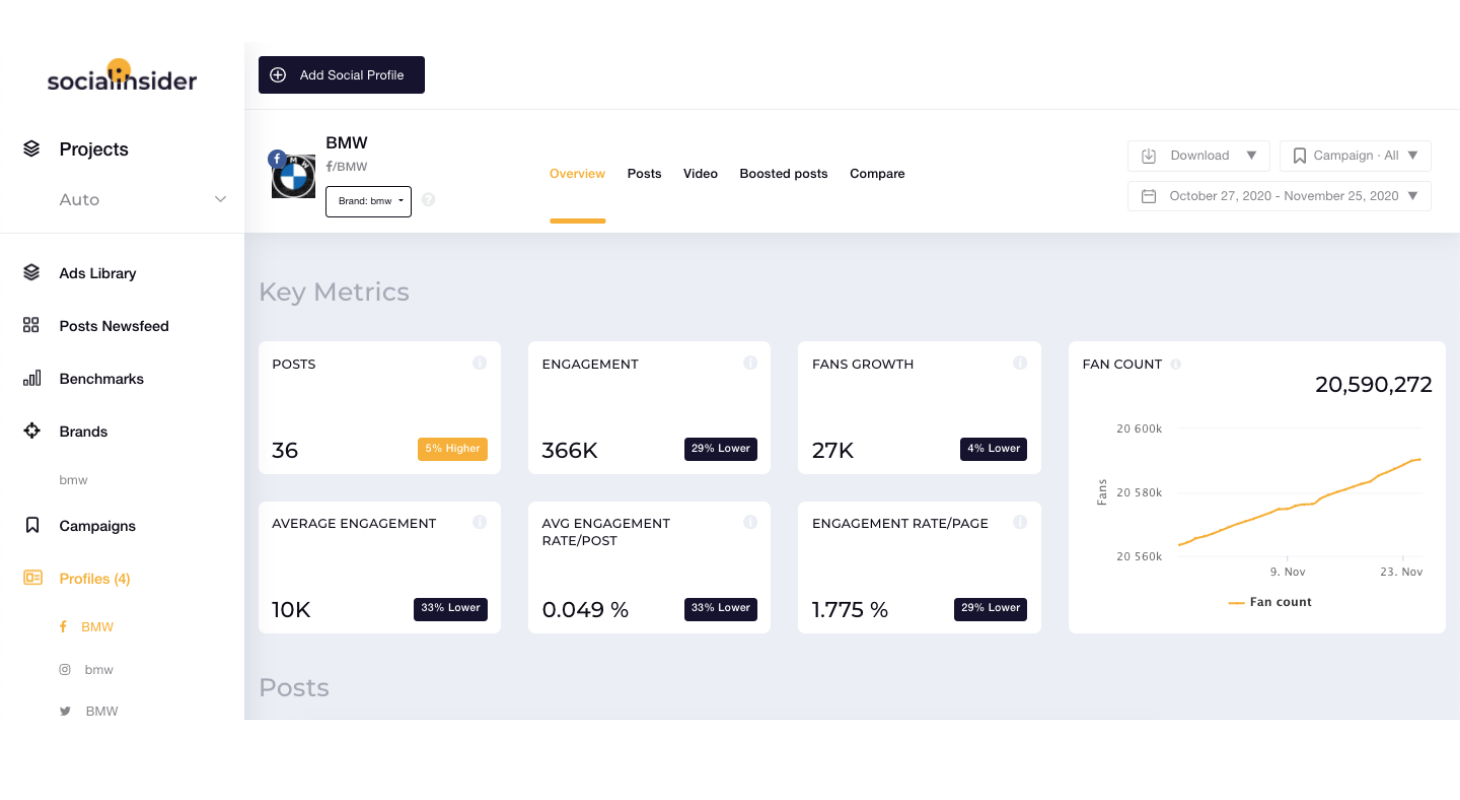Switch to the Video tab
The image size is (1460, 800).
[x=700, y=174]
